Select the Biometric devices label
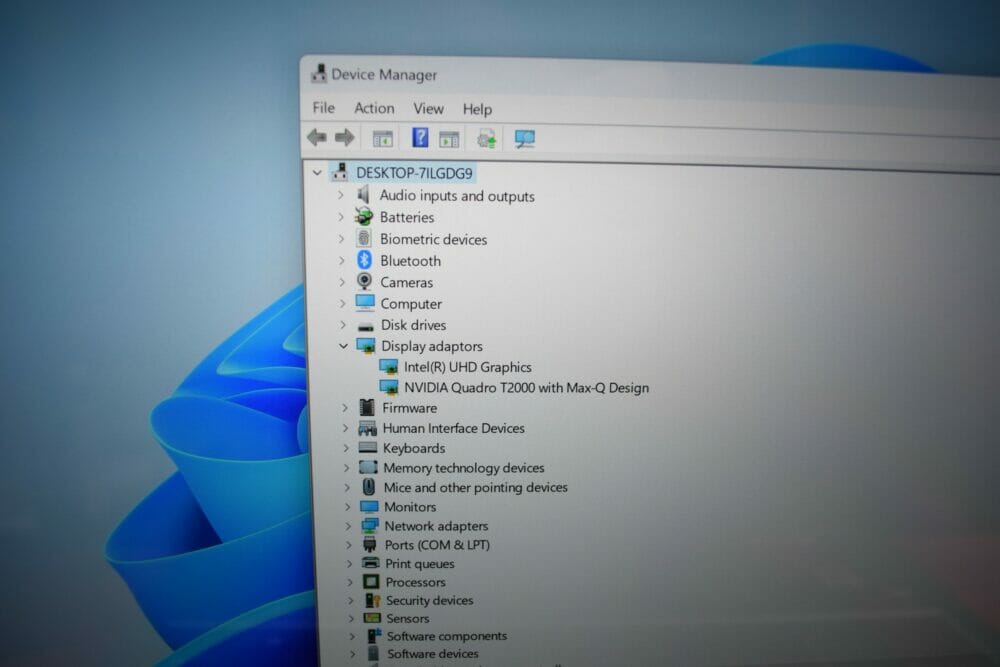Image resolution: width=1000 pixels, height=667 pixels. tap(434, 239)
